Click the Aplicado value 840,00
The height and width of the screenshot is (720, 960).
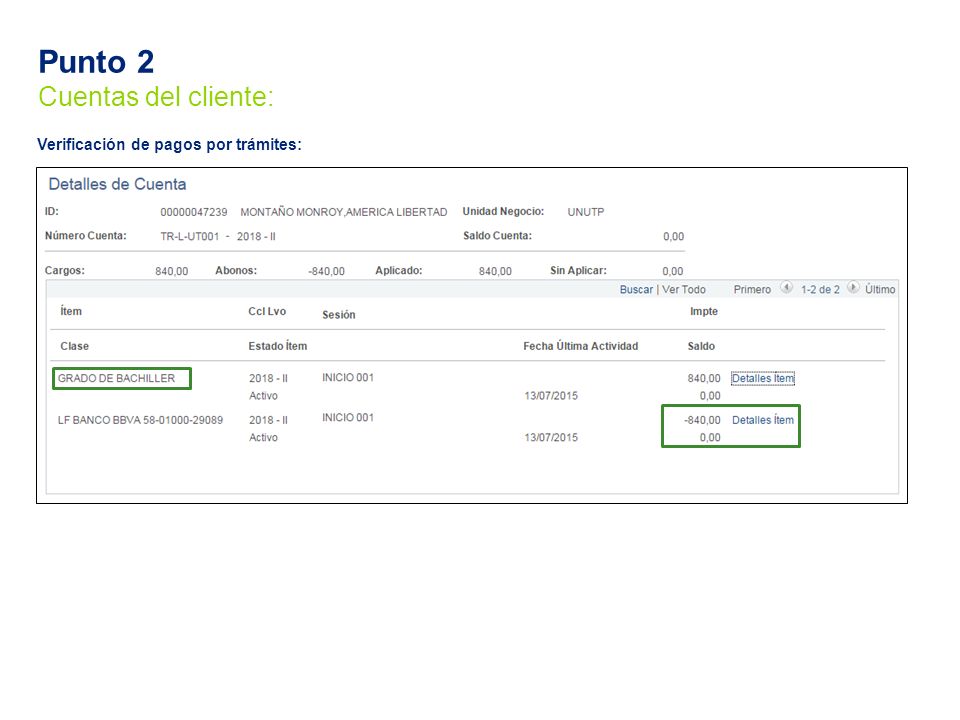(495, 271)
